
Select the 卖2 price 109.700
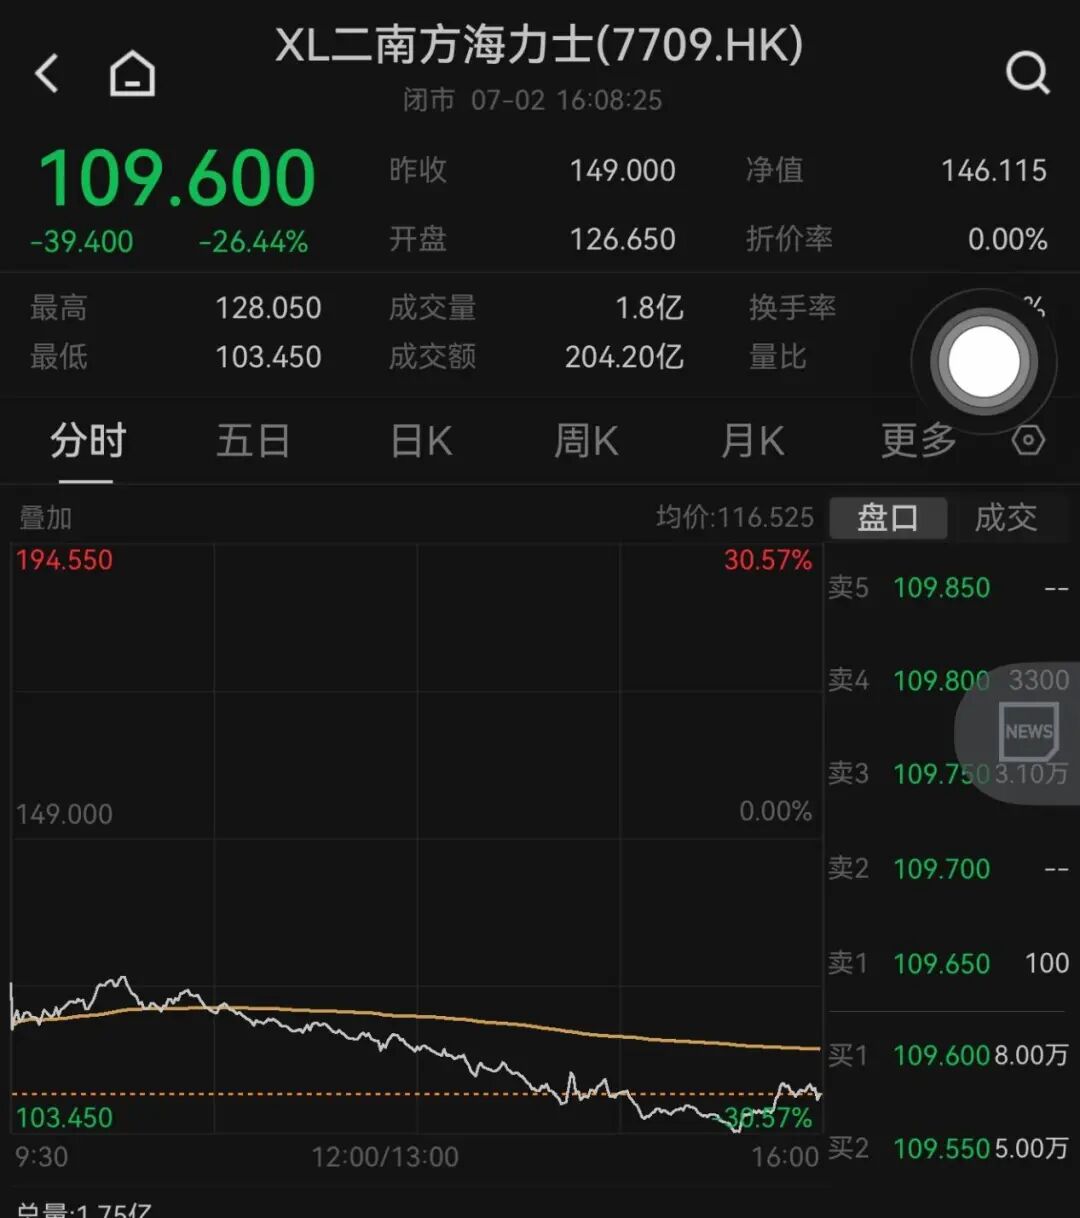pyautogui.click(x=941, y=868)
